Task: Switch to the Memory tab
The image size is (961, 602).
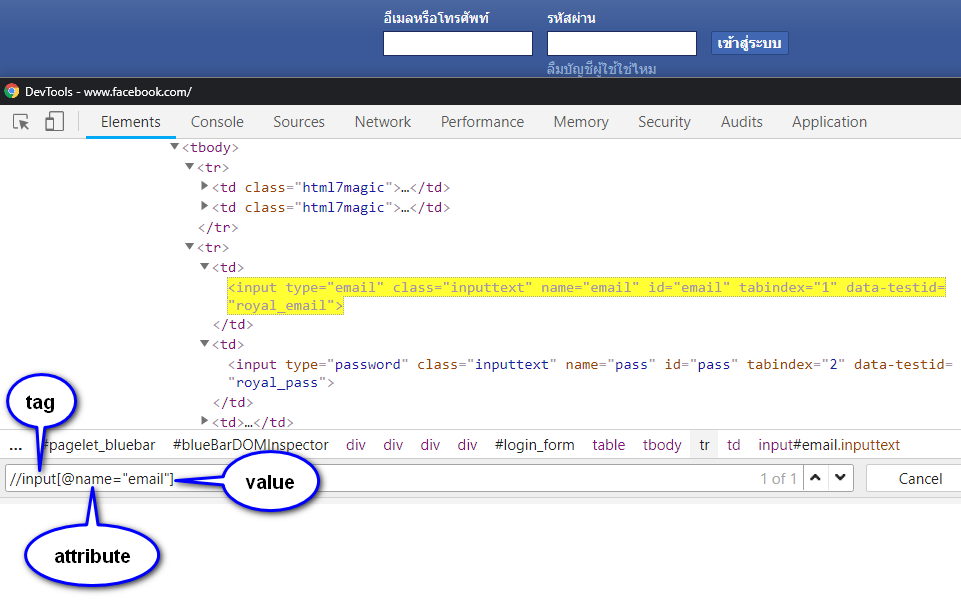Action: click(581, 122)
